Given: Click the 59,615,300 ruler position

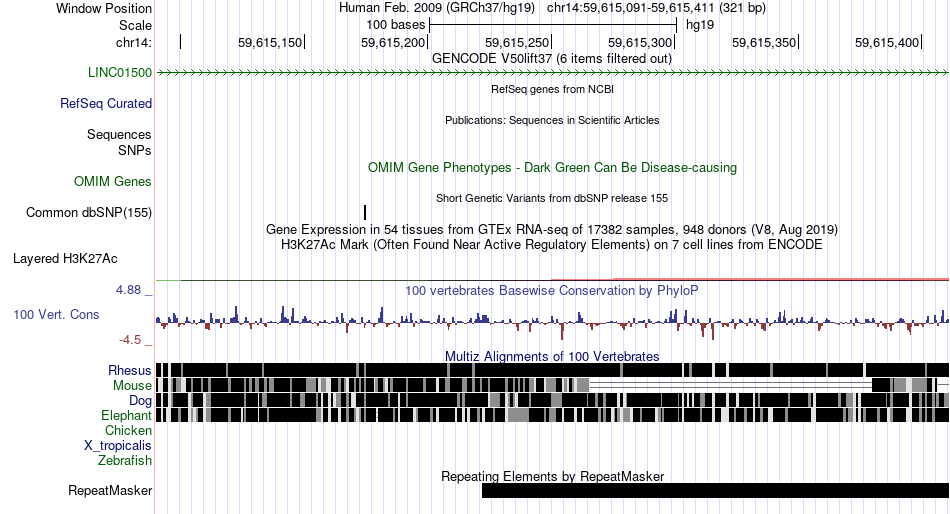Looking at the screenshot, I should point(640,42).
